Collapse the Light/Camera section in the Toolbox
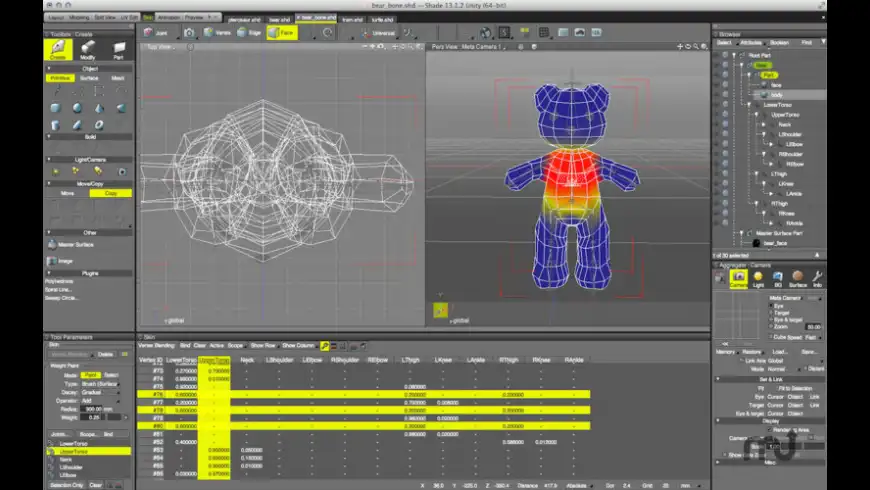Image resolution: width=870 pixels, height=490 pixels. coord(89,159)
